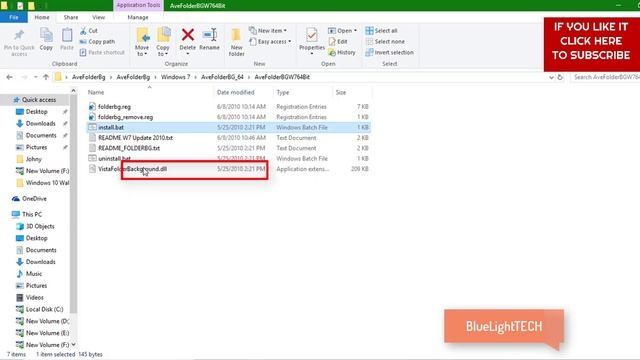Click Edit in Open group
This screenshot has height=360, width=640.
(x=338, y=42)
